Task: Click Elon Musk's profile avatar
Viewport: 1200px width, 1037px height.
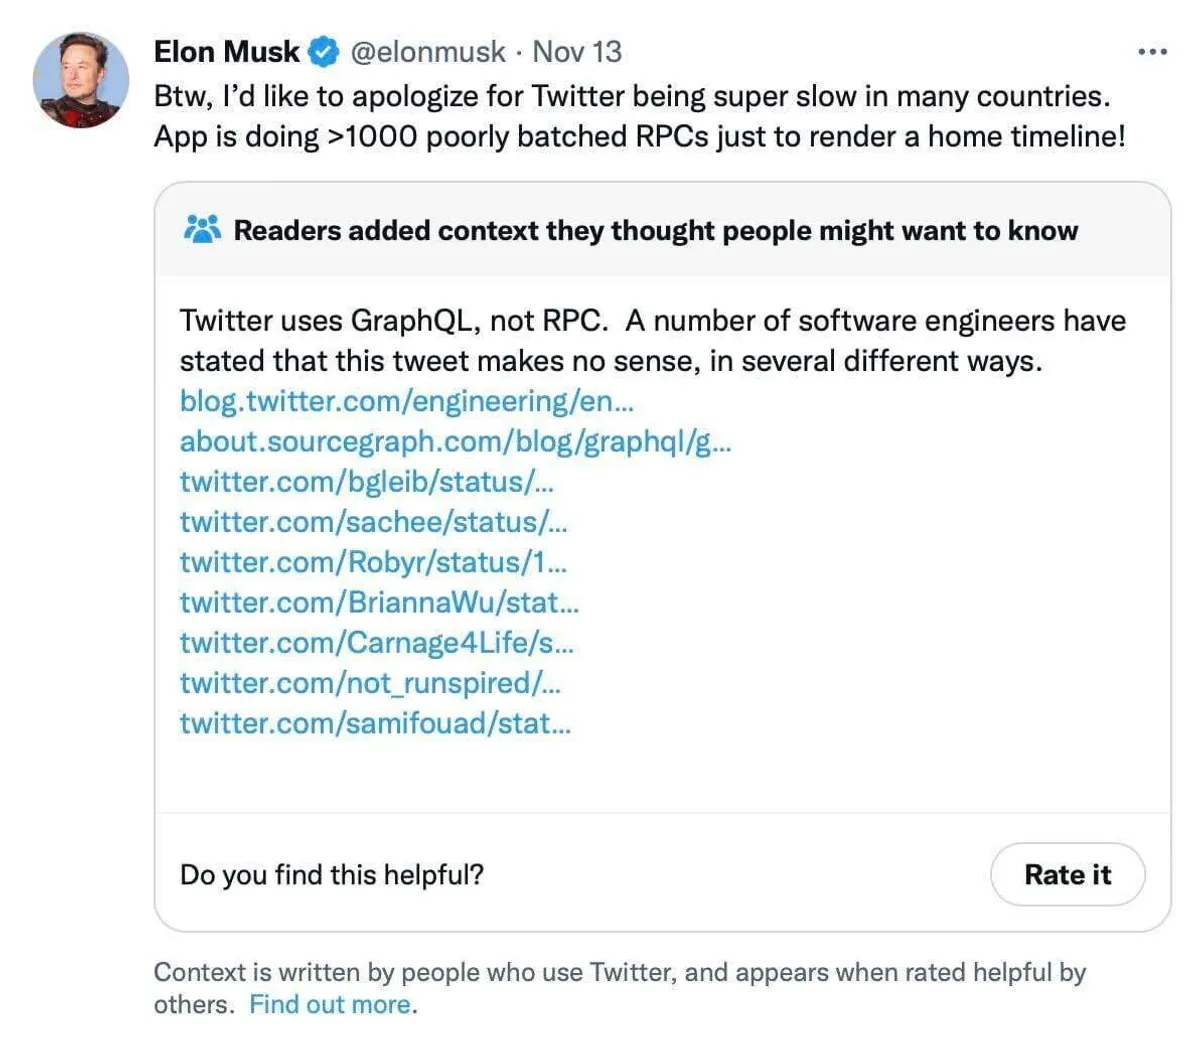Action: pyautogui.click(x=81, y=80)
